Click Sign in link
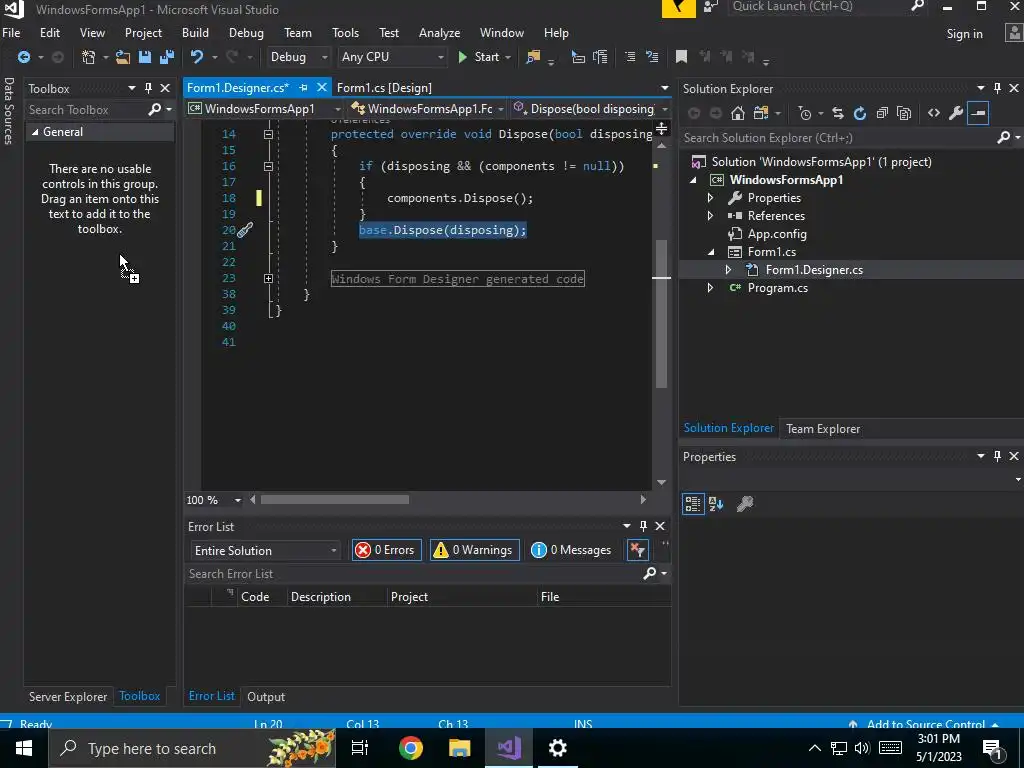The image size is (1024, 768). pos(965,34)
